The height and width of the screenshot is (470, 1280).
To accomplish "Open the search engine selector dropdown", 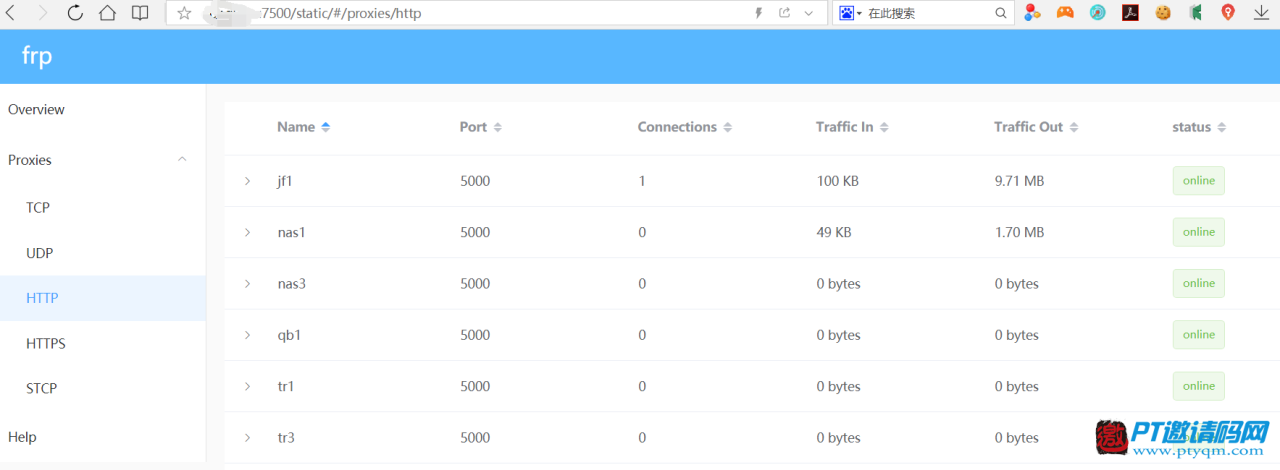I will 851,13.
